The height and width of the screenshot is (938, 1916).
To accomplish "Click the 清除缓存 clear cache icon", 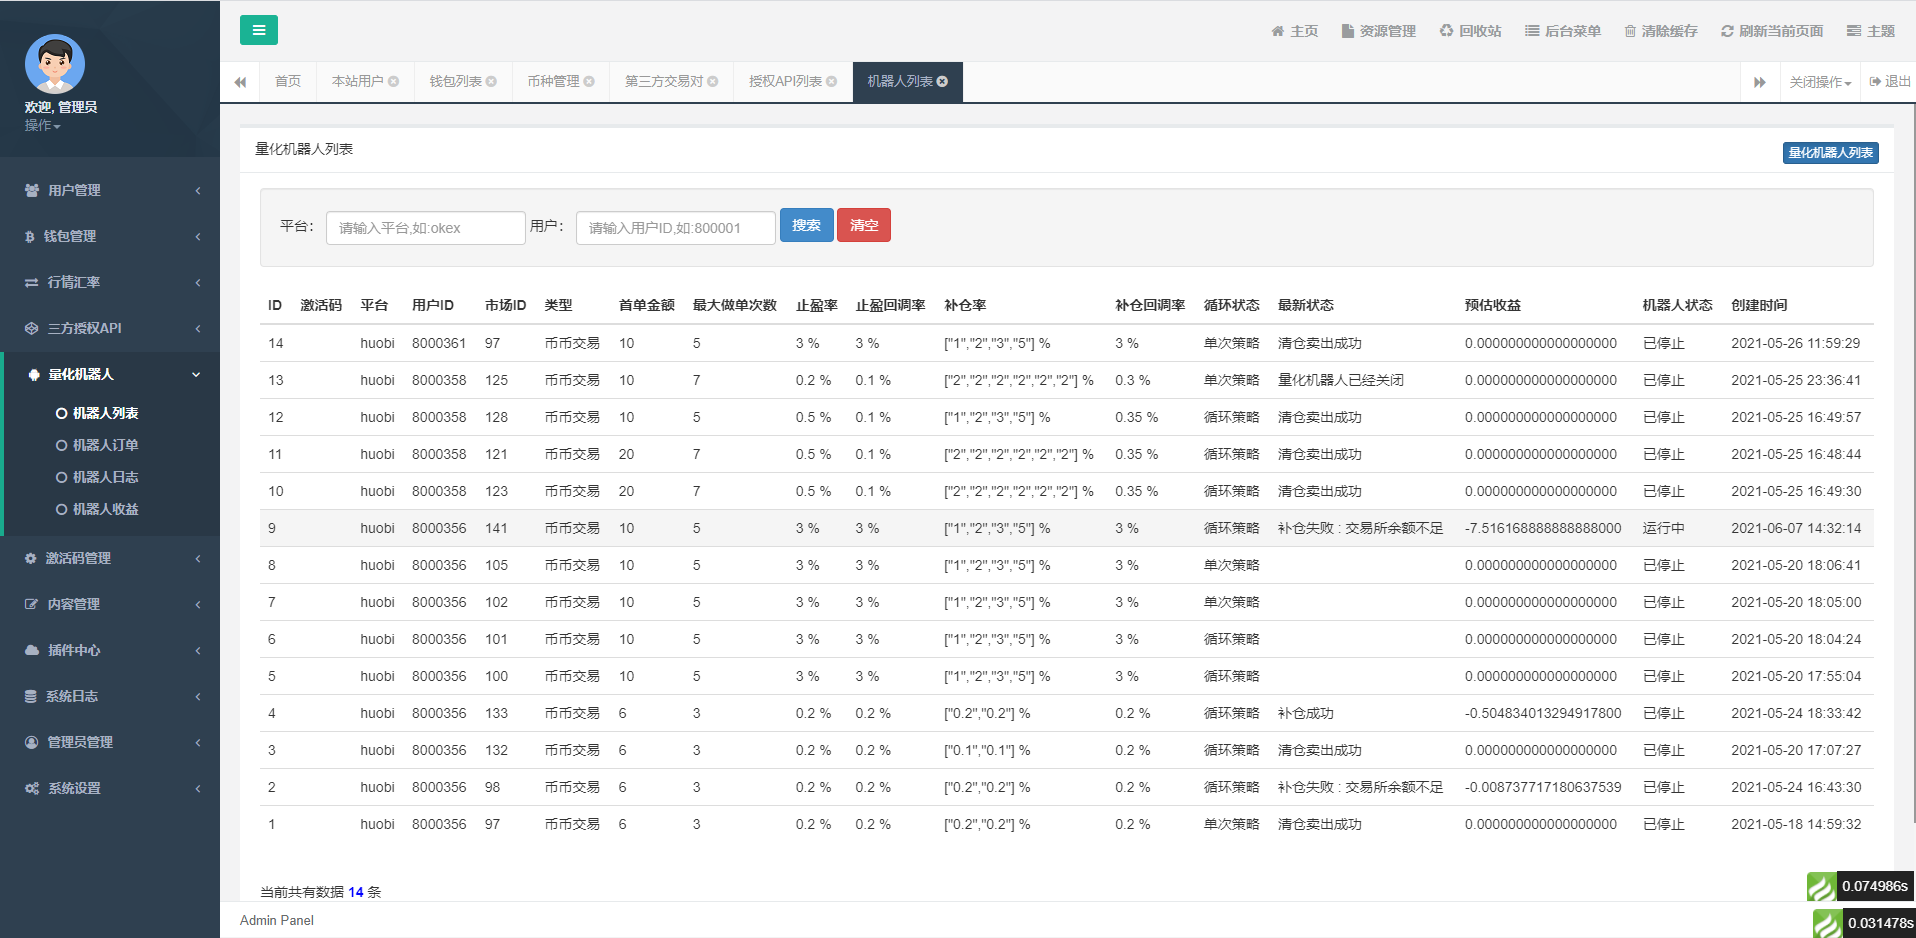I will click(1661, 30).
